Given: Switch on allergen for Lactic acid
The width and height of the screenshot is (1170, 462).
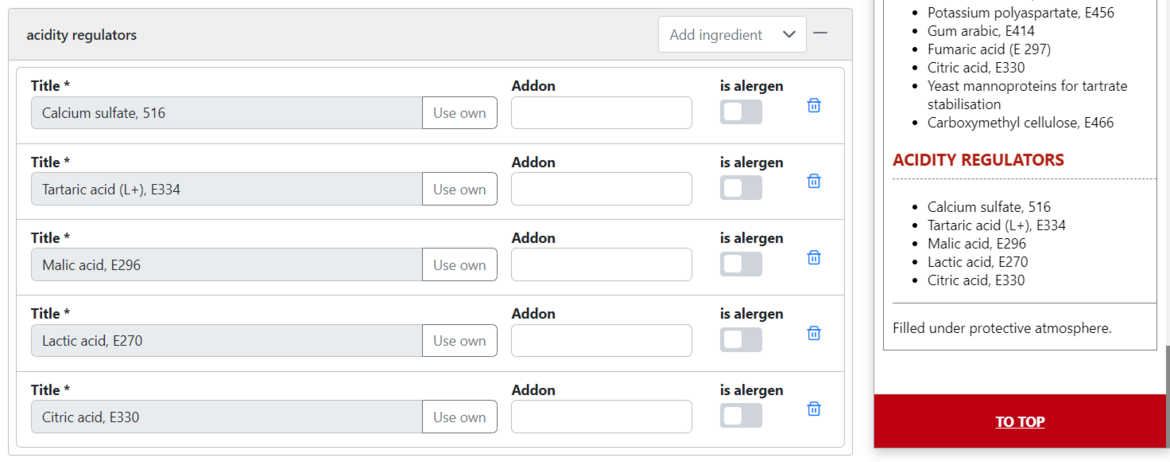Looking at the screenshot, I should (x=741, y=340).
